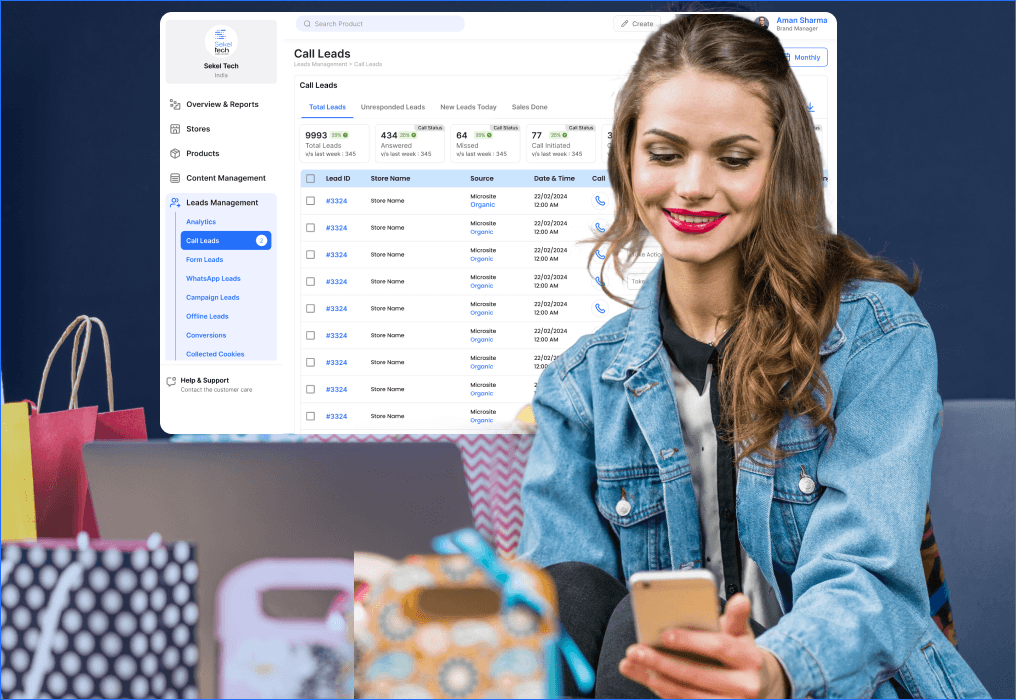Open WhatsApp Leads submenu item
The image size is (1016, 700).
pyautogui.click(x=213, y=279)
